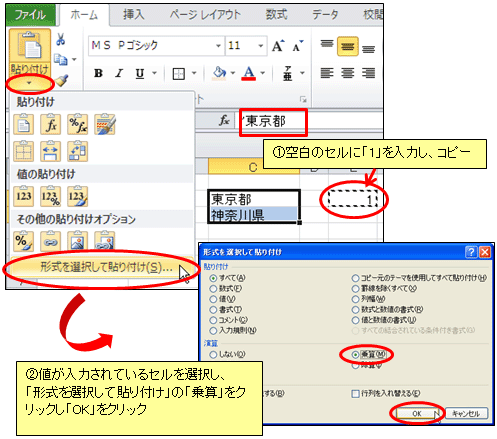Switch to the 数式 tab
This screenshot has width=497, height=439.
(276, 15)
